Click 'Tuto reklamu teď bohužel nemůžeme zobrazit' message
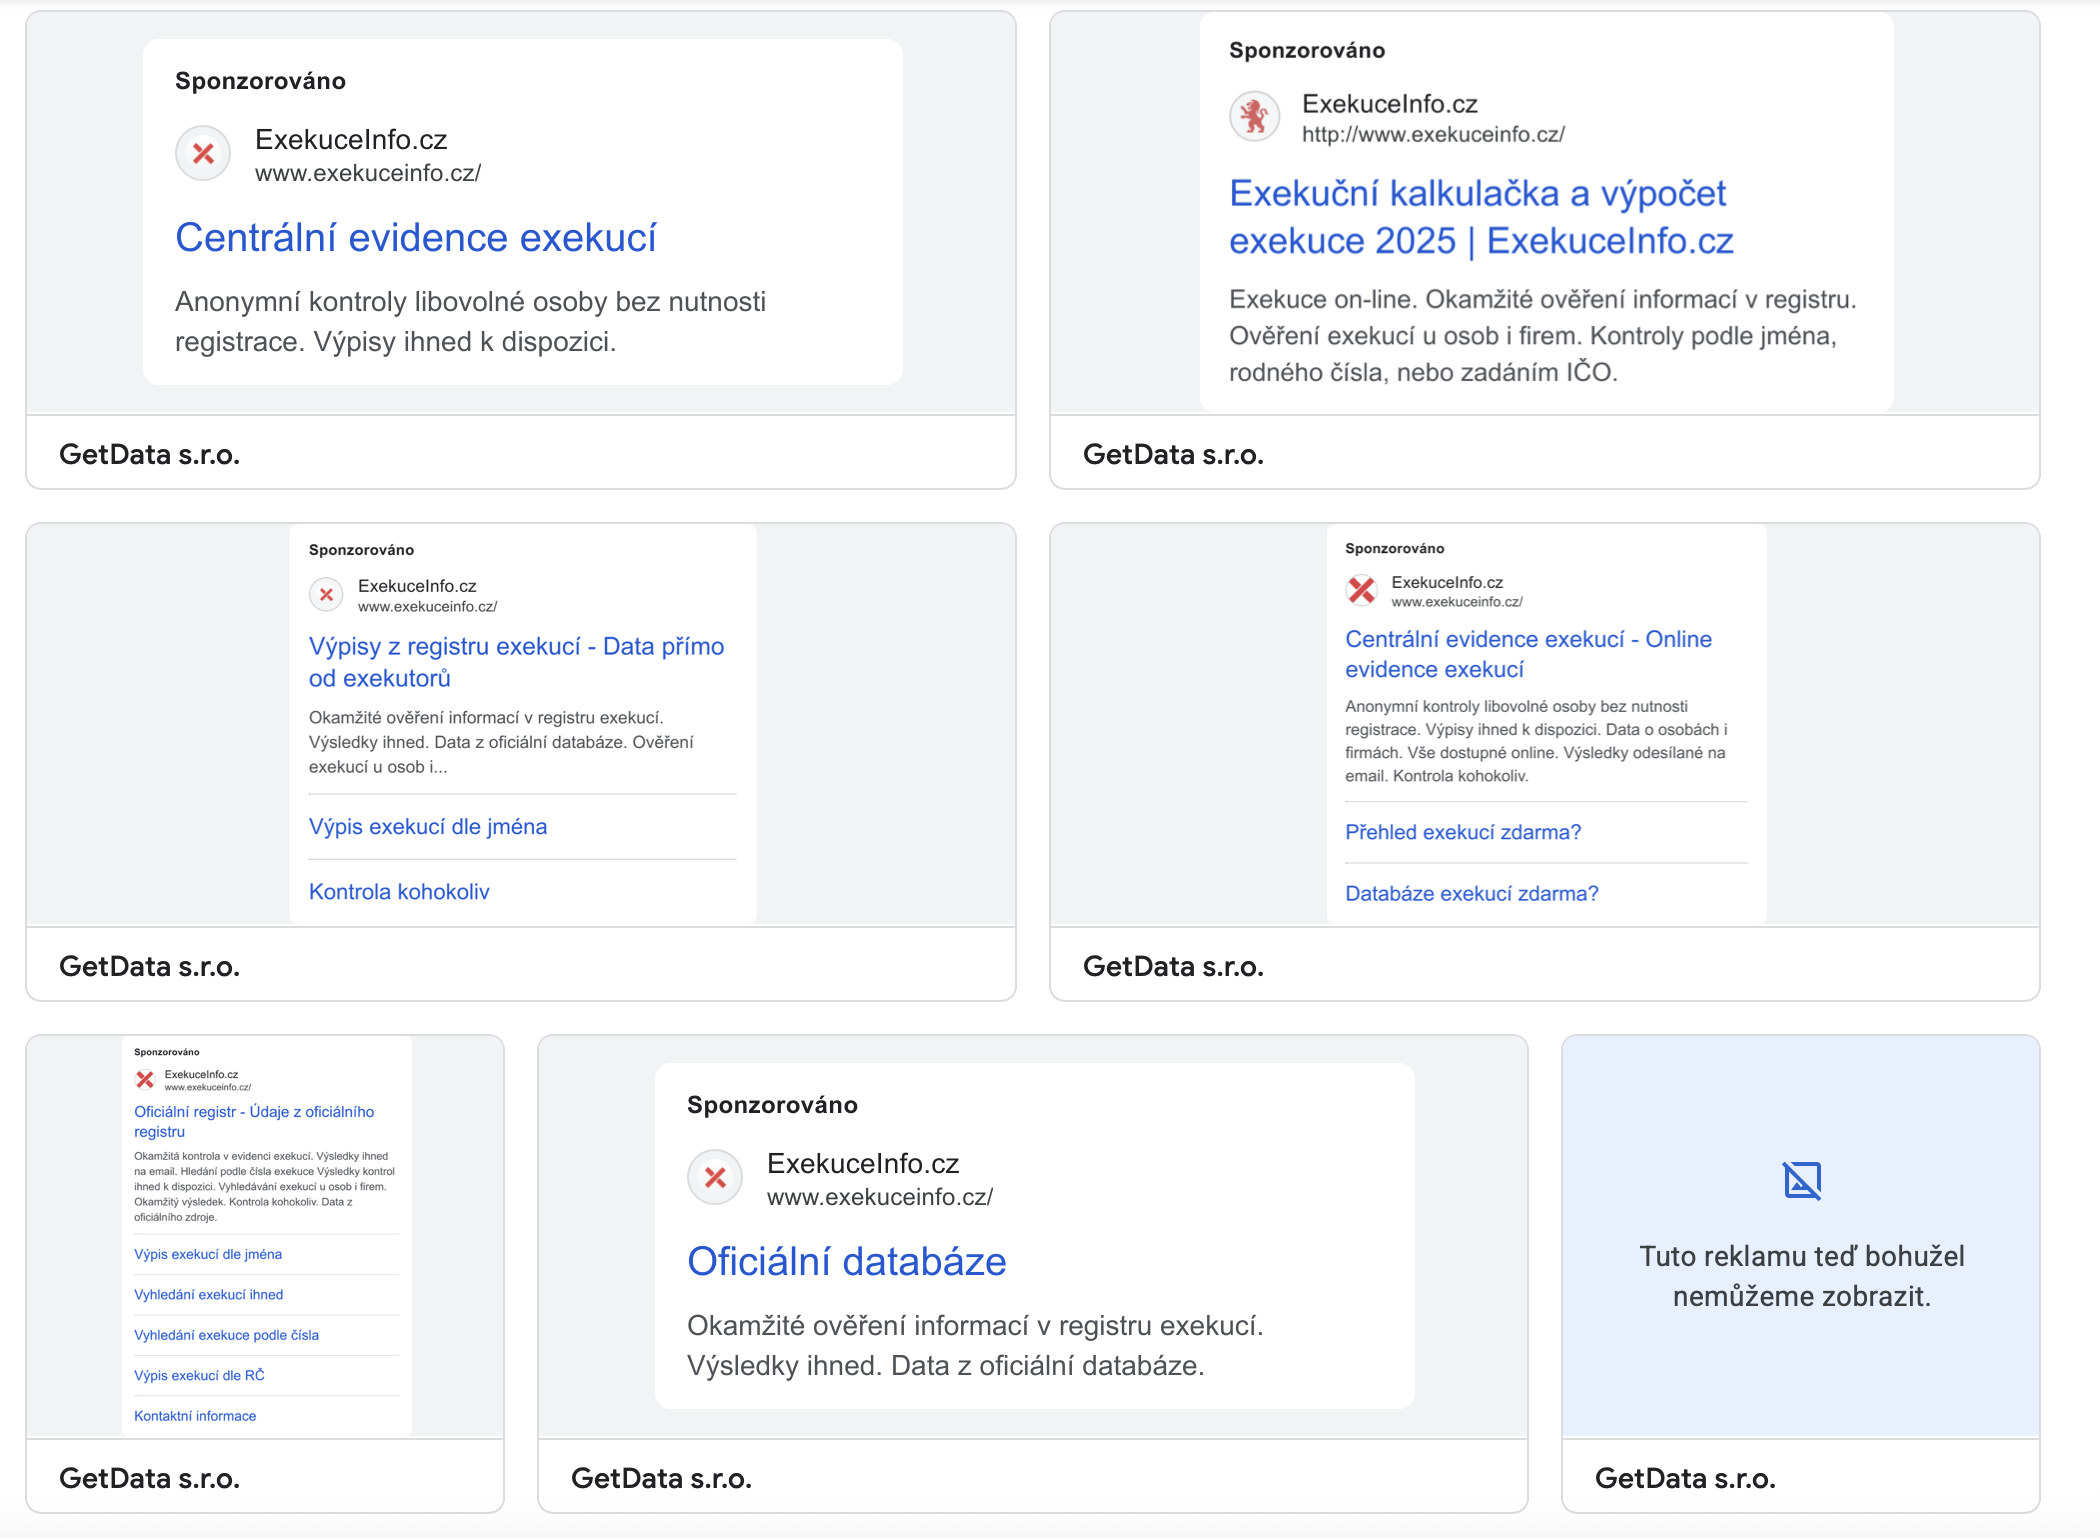 click(1802, 1276)
